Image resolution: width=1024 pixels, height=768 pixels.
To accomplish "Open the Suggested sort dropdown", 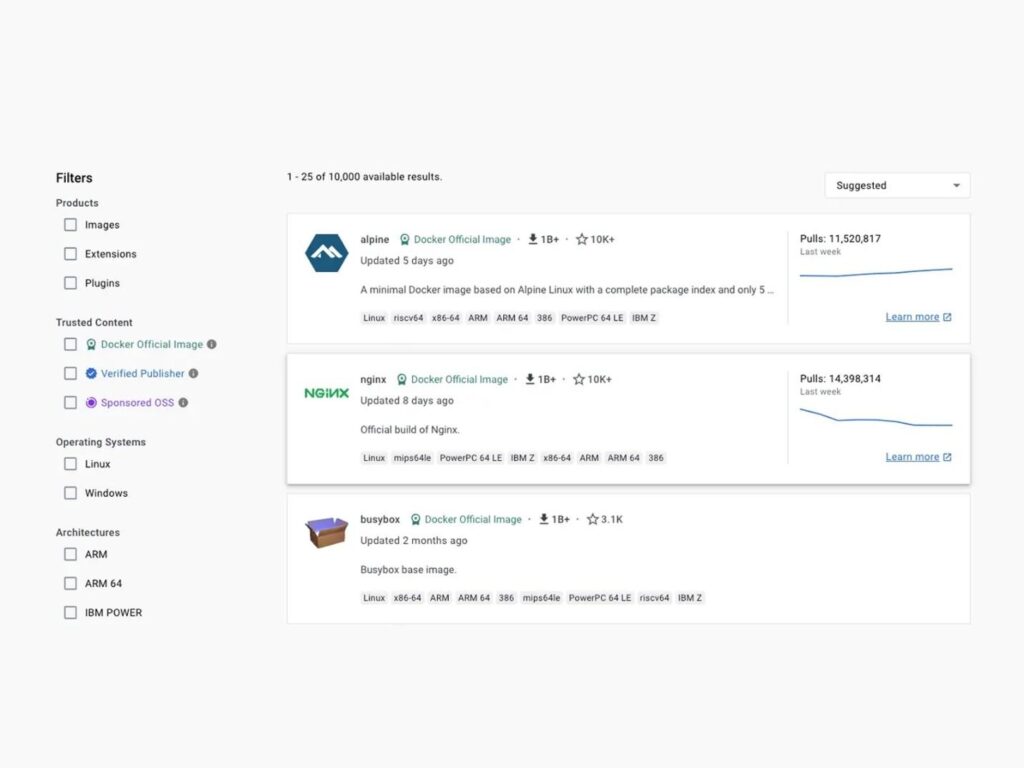I will pos(897,185).
